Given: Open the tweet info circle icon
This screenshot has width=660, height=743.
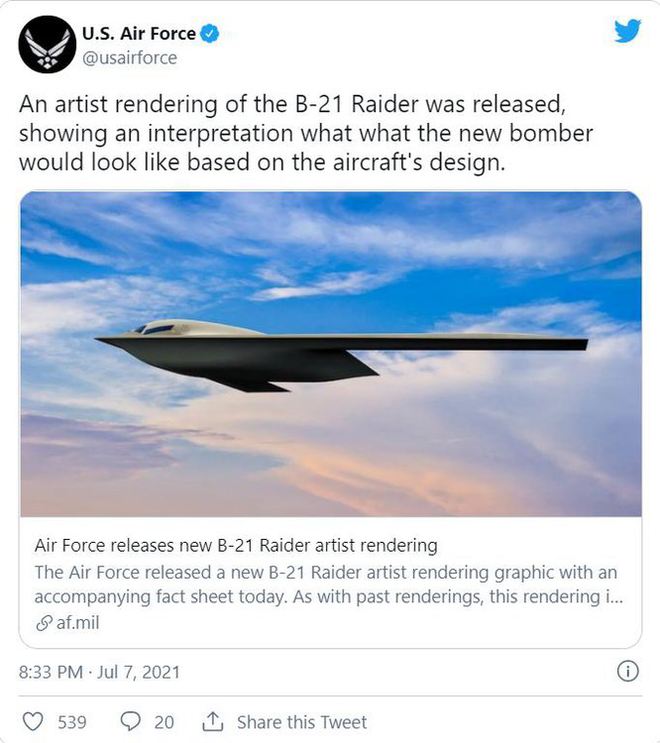Looking at the screenshot, I should (629, 671).
